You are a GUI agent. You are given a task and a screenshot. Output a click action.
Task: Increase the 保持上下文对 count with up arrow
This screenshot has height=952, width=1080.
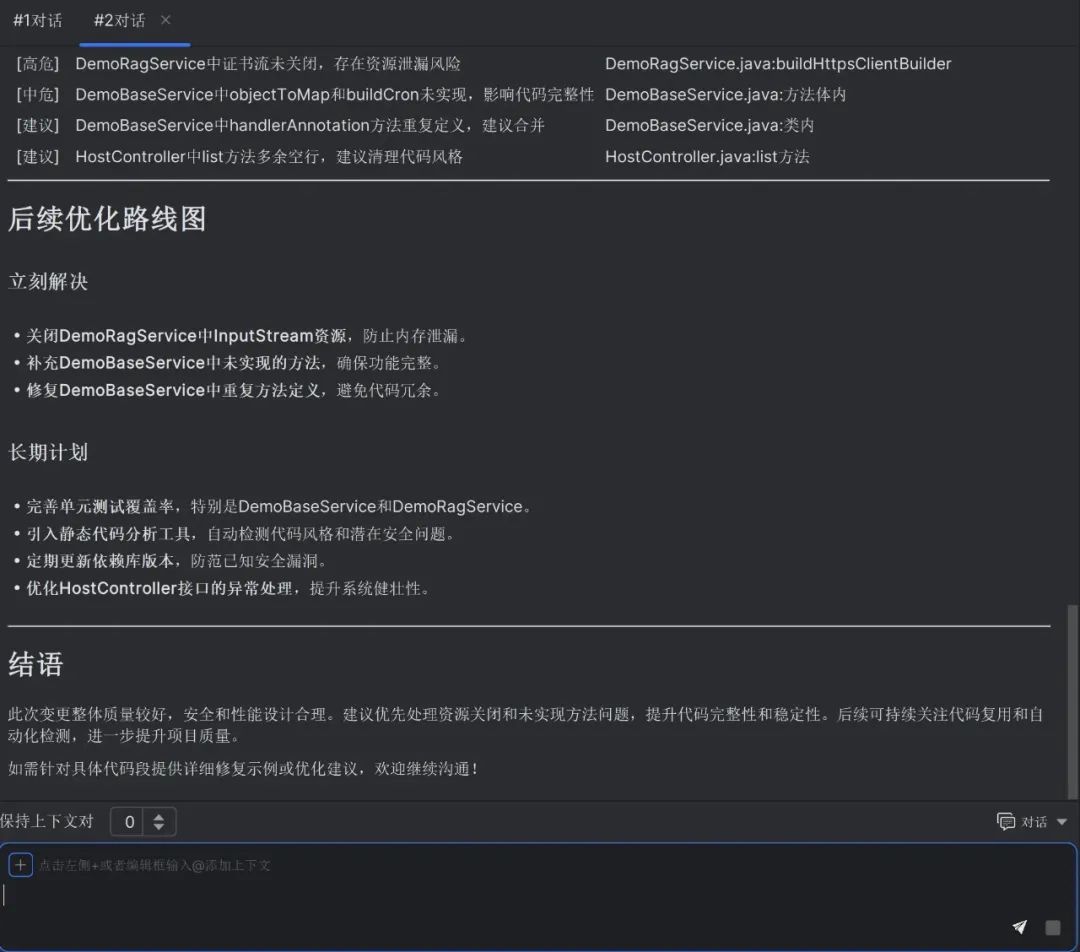click(x=159, y=816)
